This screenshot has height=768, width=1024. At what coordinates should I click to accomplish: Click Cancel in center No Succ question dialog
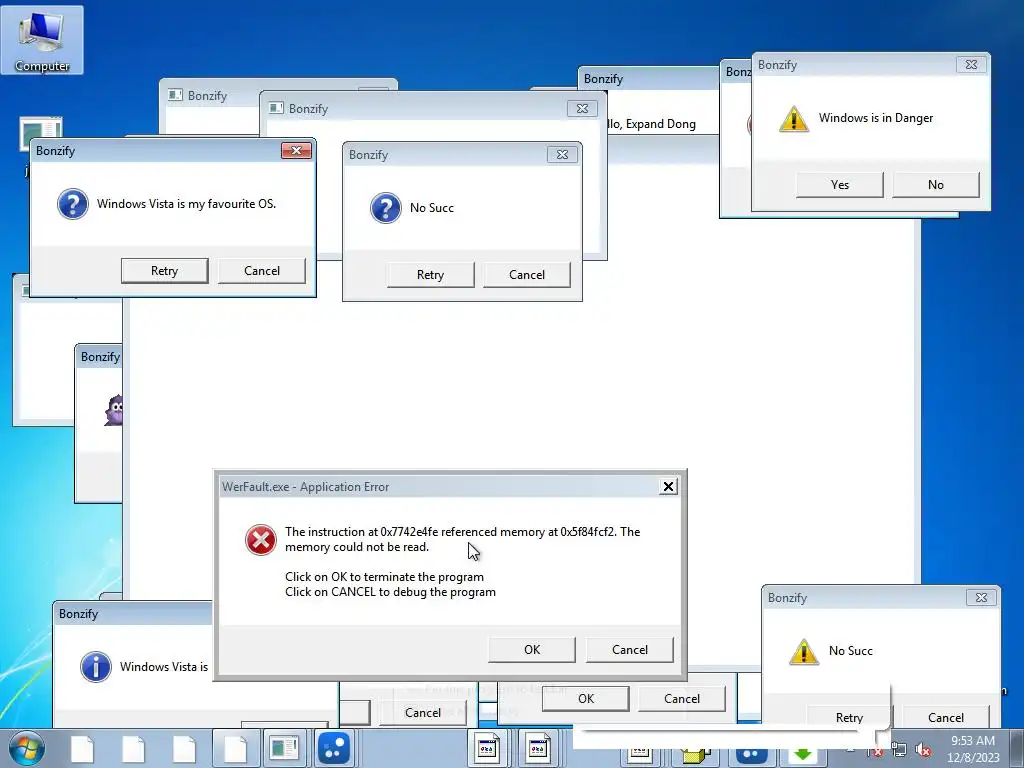click(527, 274)
